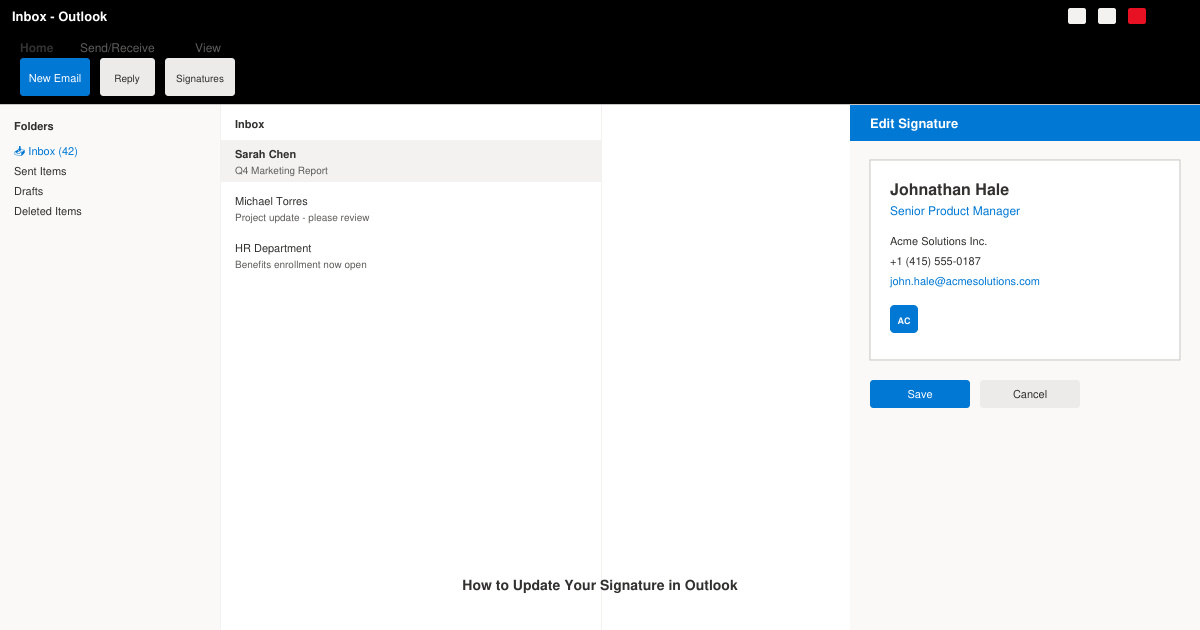Click the Edit Signature panel header
Image resolution: width=1200 pixels, height=630 pixels.
pos(1025,123)
